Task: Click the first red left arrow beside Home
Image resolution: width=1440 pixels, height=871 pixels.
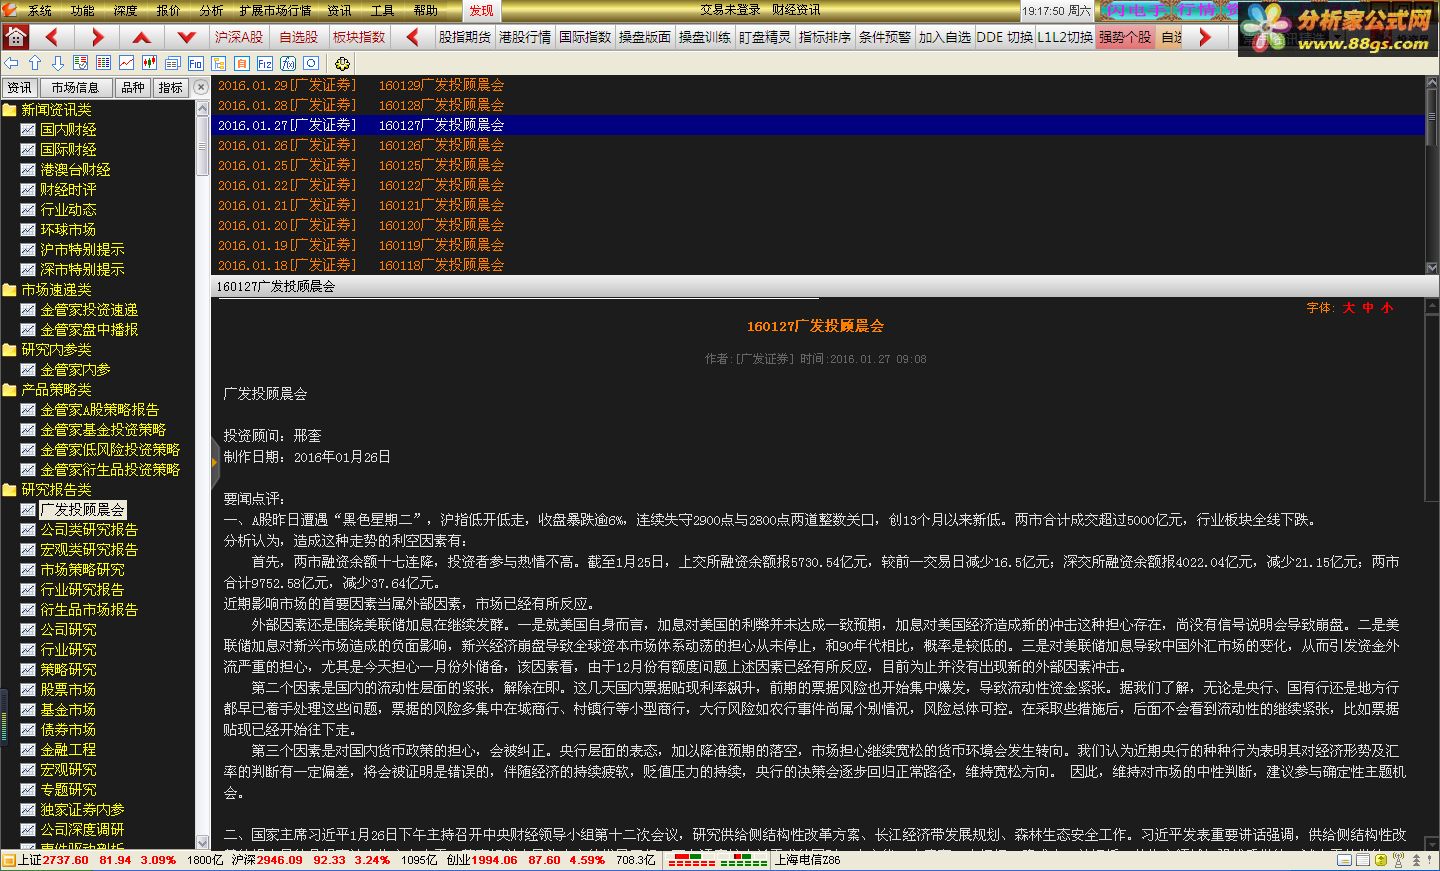Action: point(53,37)
